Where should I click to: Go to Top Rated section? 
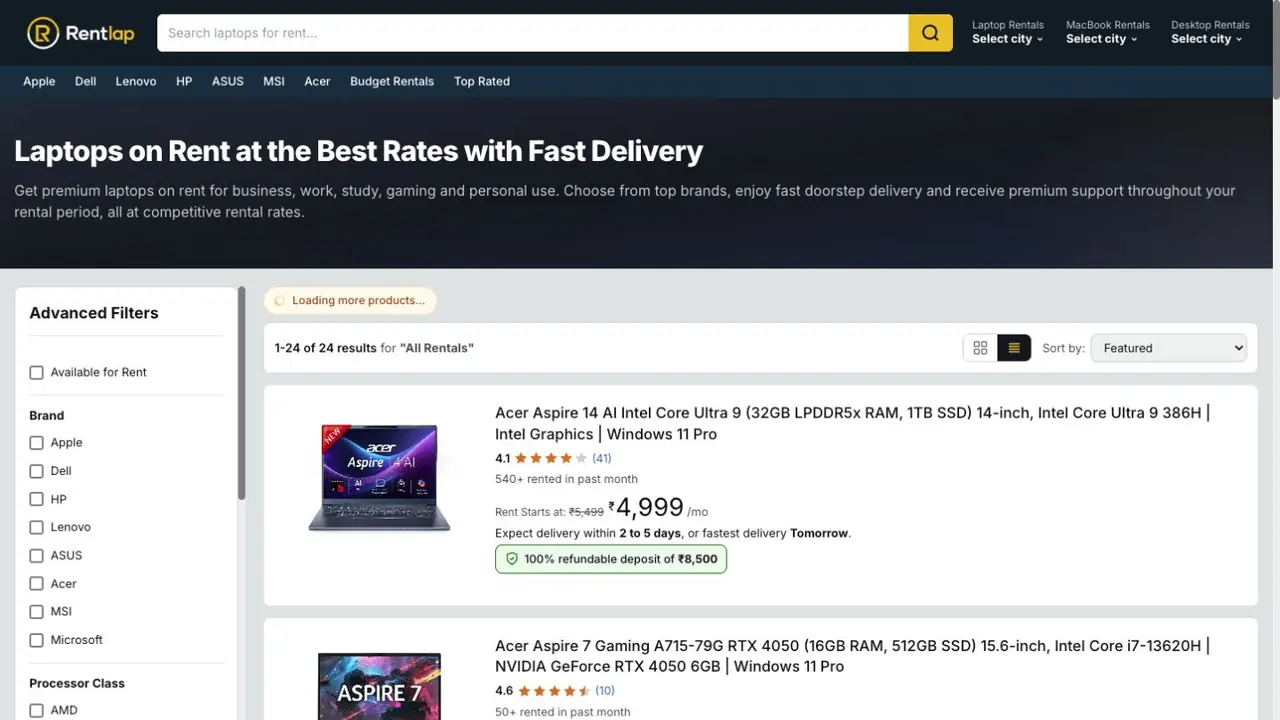point(482,81)
